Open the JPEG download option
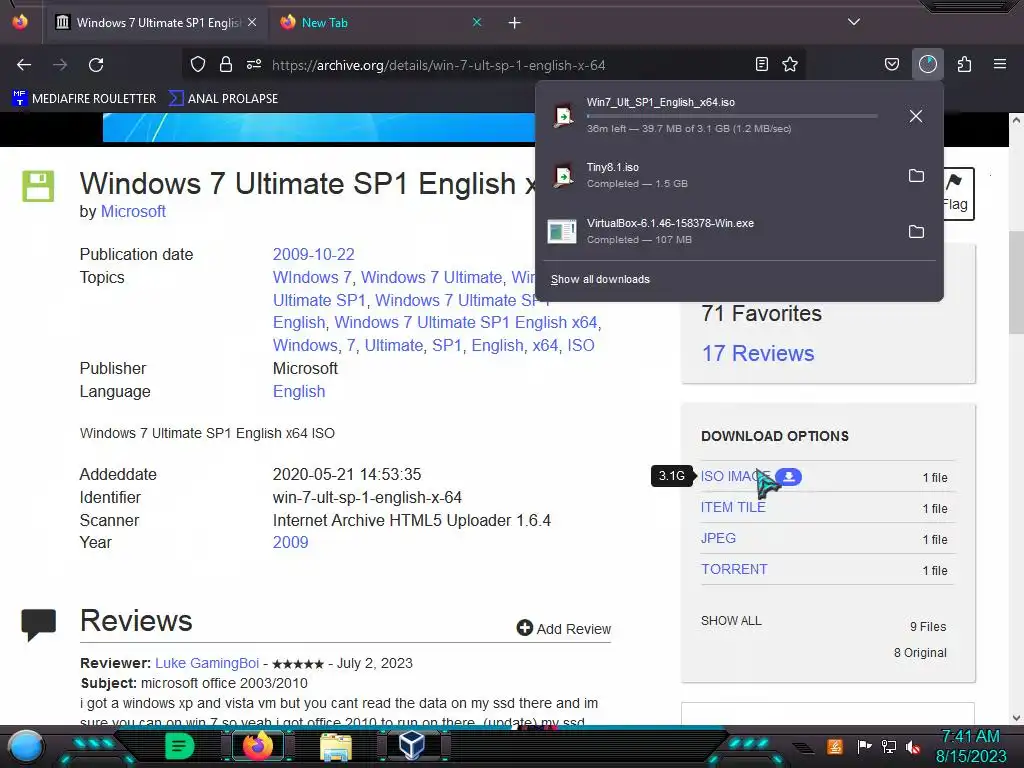The height and width of the screenshot is (768, 1024). tap(718, 538)
